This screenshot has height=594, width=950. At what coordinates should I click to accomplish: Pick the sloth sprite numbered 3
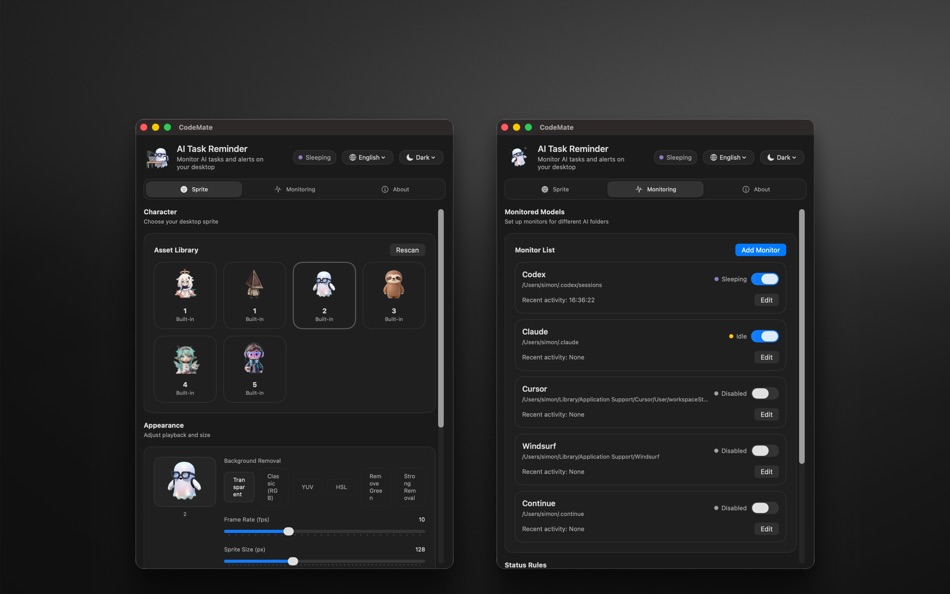(394, 295)
